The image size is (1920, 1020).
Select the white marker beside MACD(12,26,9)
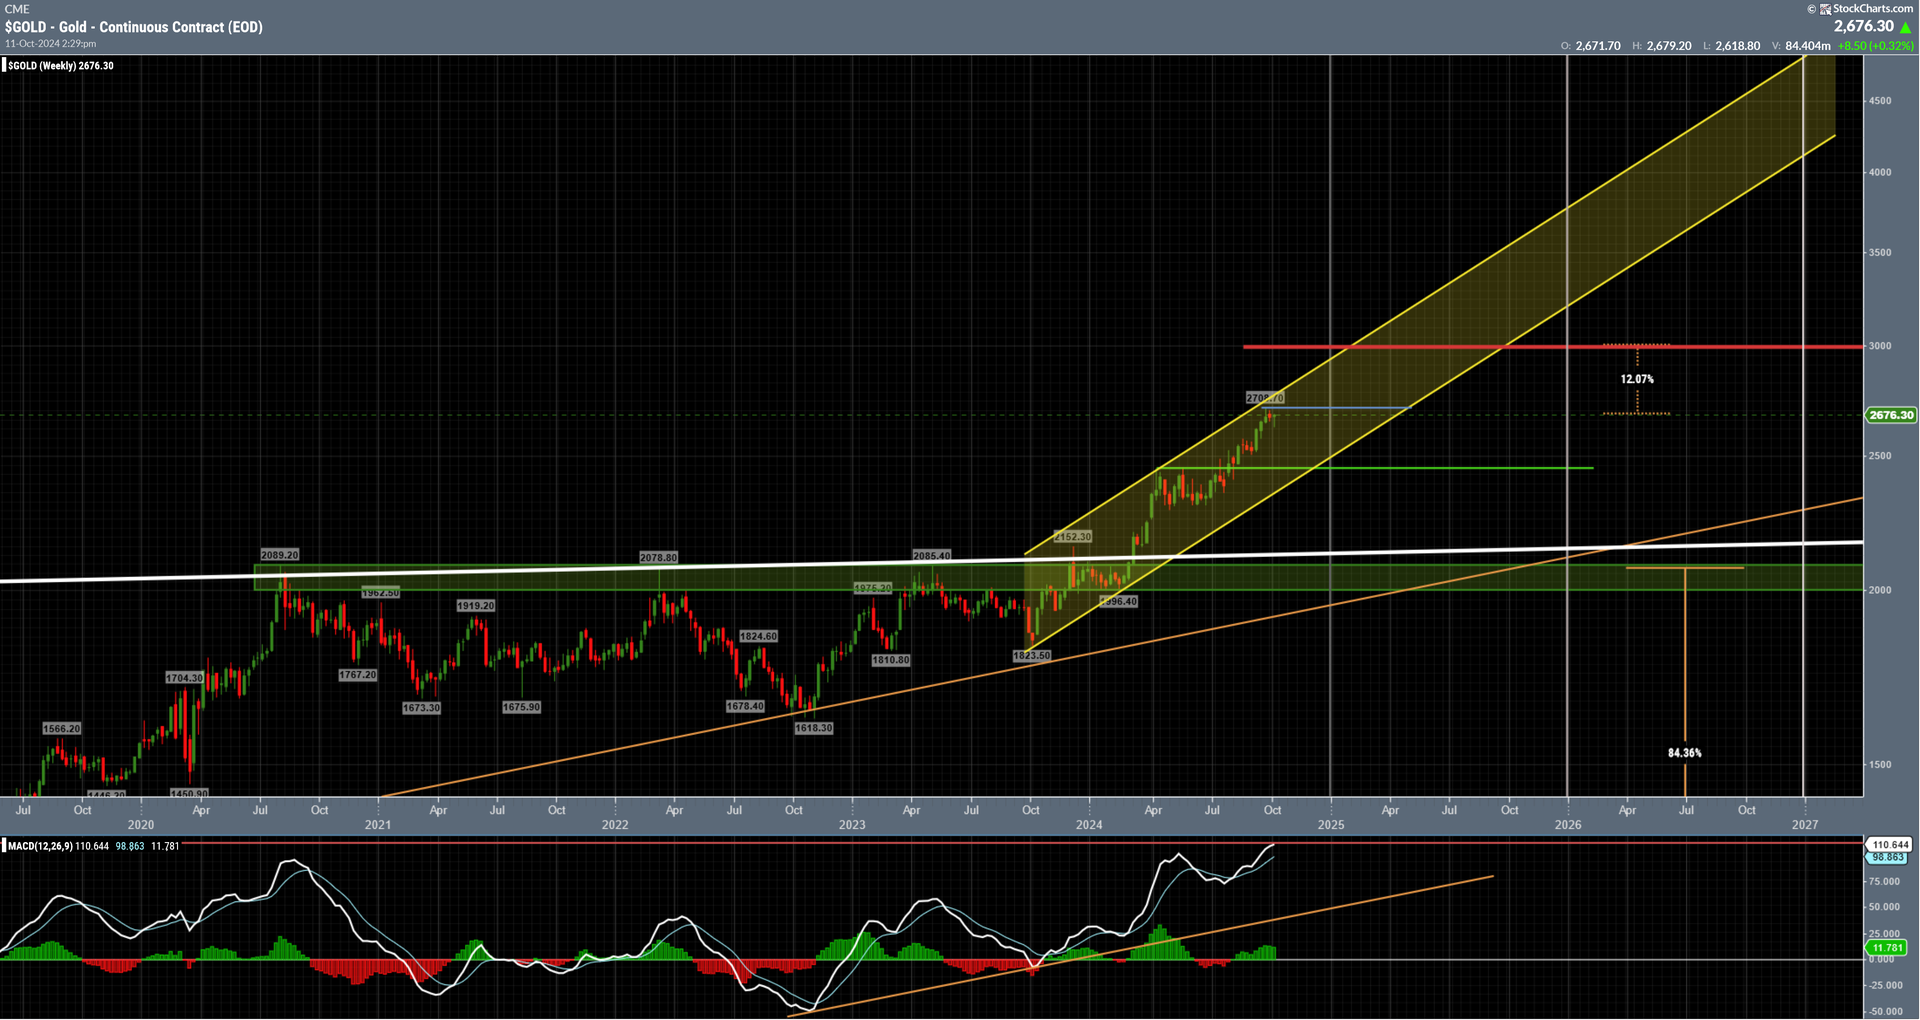coord(4,846)
